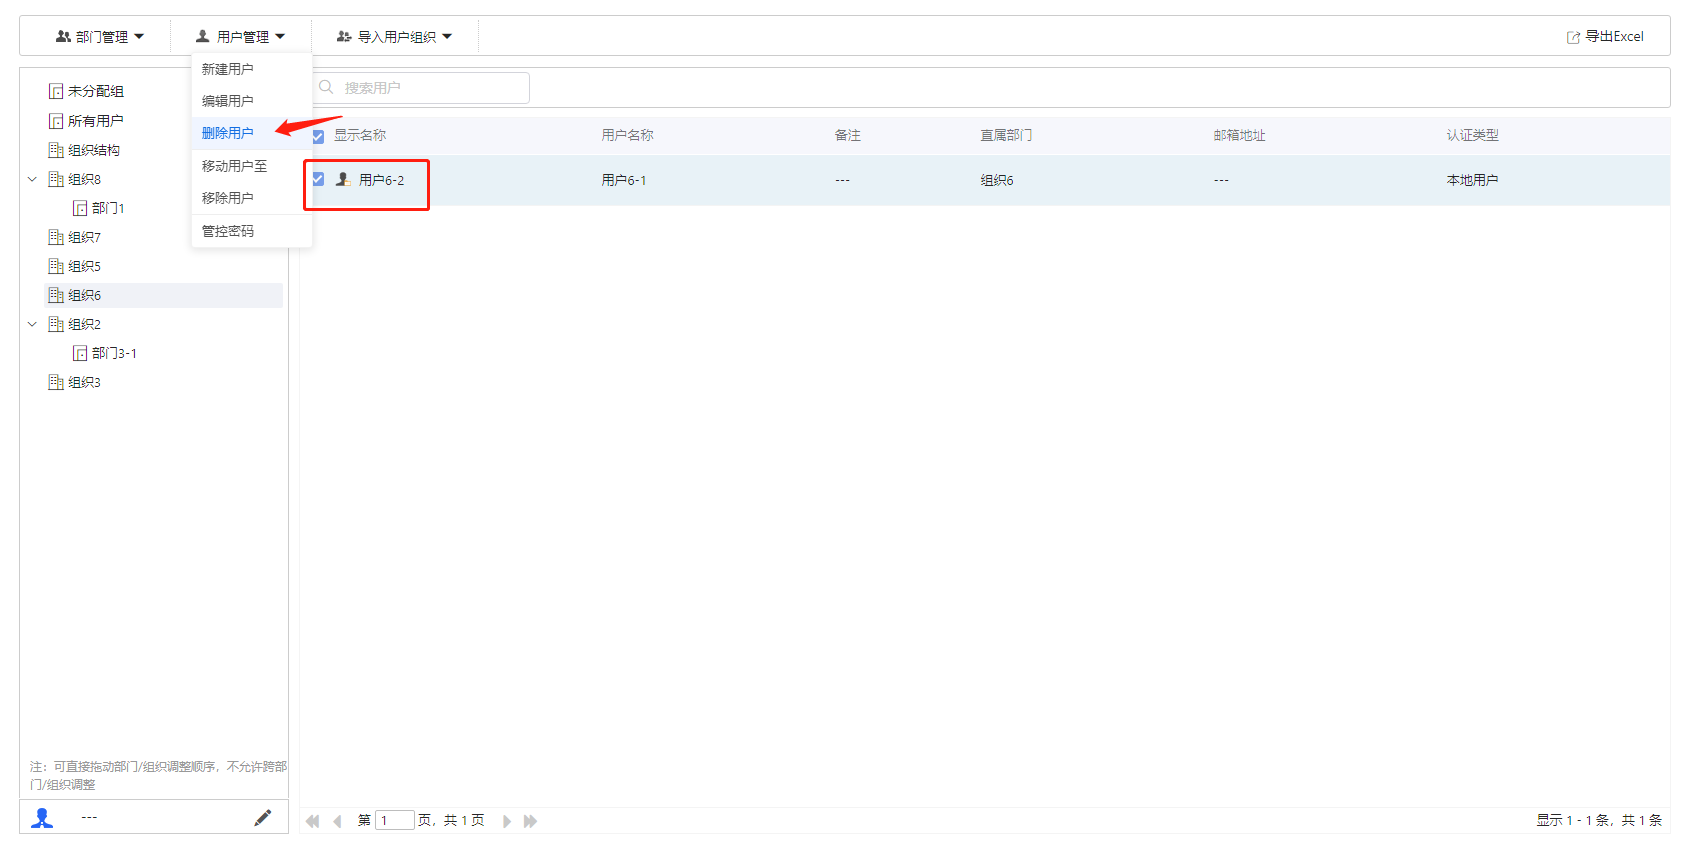This screenshot has width=1685, height=851.
Task: Click the 显示名称 column header
Action: (360, 135)
